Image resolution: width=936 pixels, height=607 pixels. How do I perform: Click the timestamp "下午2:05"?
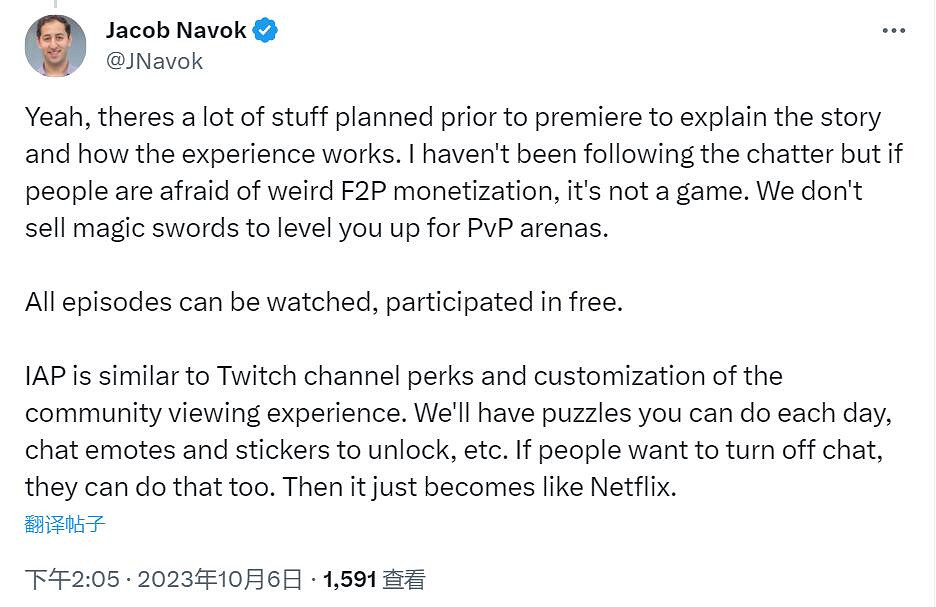[72, 579]
